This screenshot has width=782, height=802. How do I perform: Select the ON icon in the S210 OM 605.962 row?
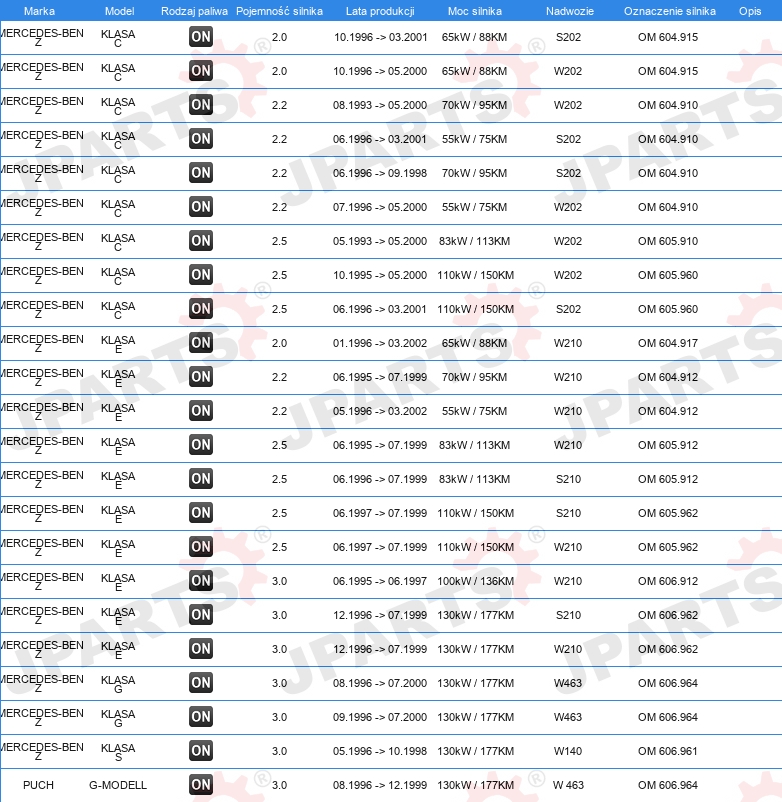[200, 513]
